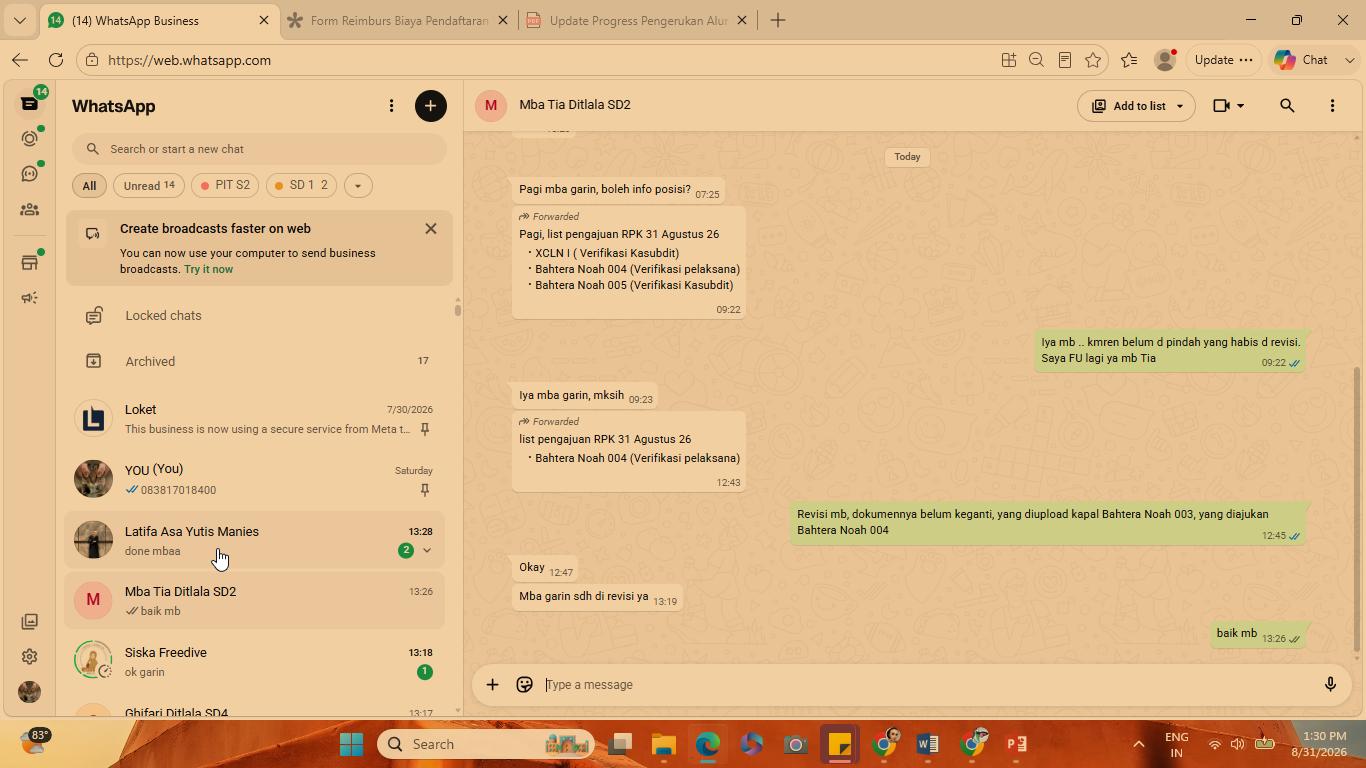Open the WhatsApp sidebar three-dot menu
The image size is (1366, 768).
(391, 106)
